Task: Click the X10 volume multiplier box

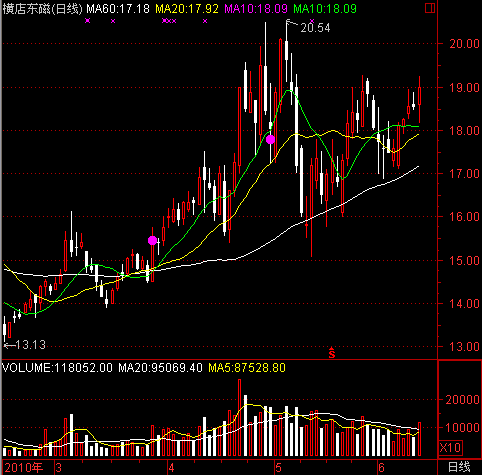Action: tap(450, 447)
